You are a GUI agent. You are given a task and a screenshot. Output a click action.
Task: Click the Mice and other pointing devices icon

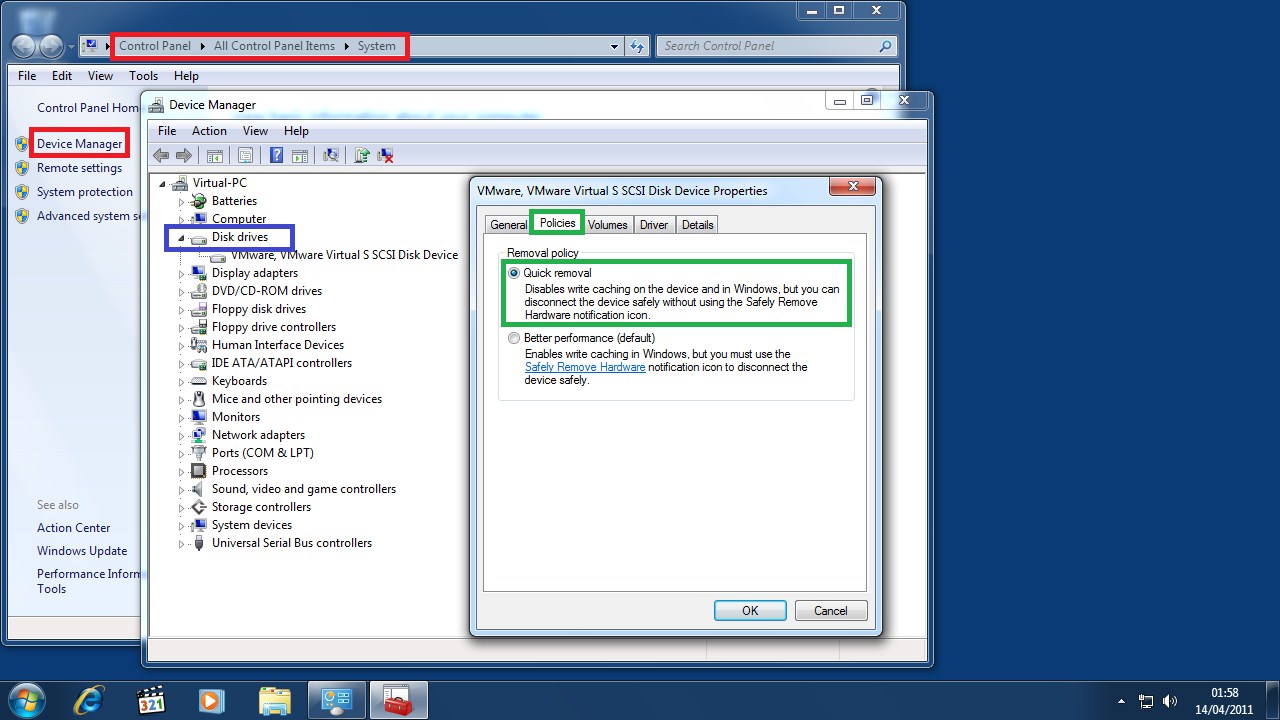coord(199,399)
